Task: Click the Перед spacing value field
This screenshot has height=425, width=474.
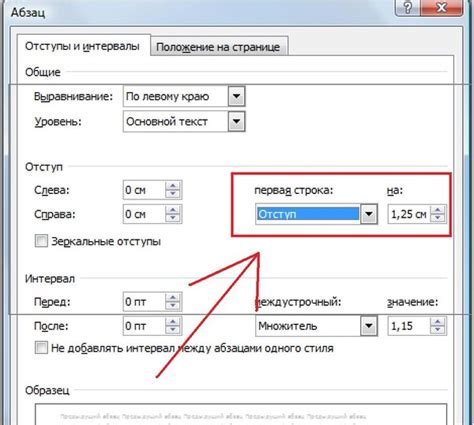Action: pyautogui.click(x=144, y=302)
